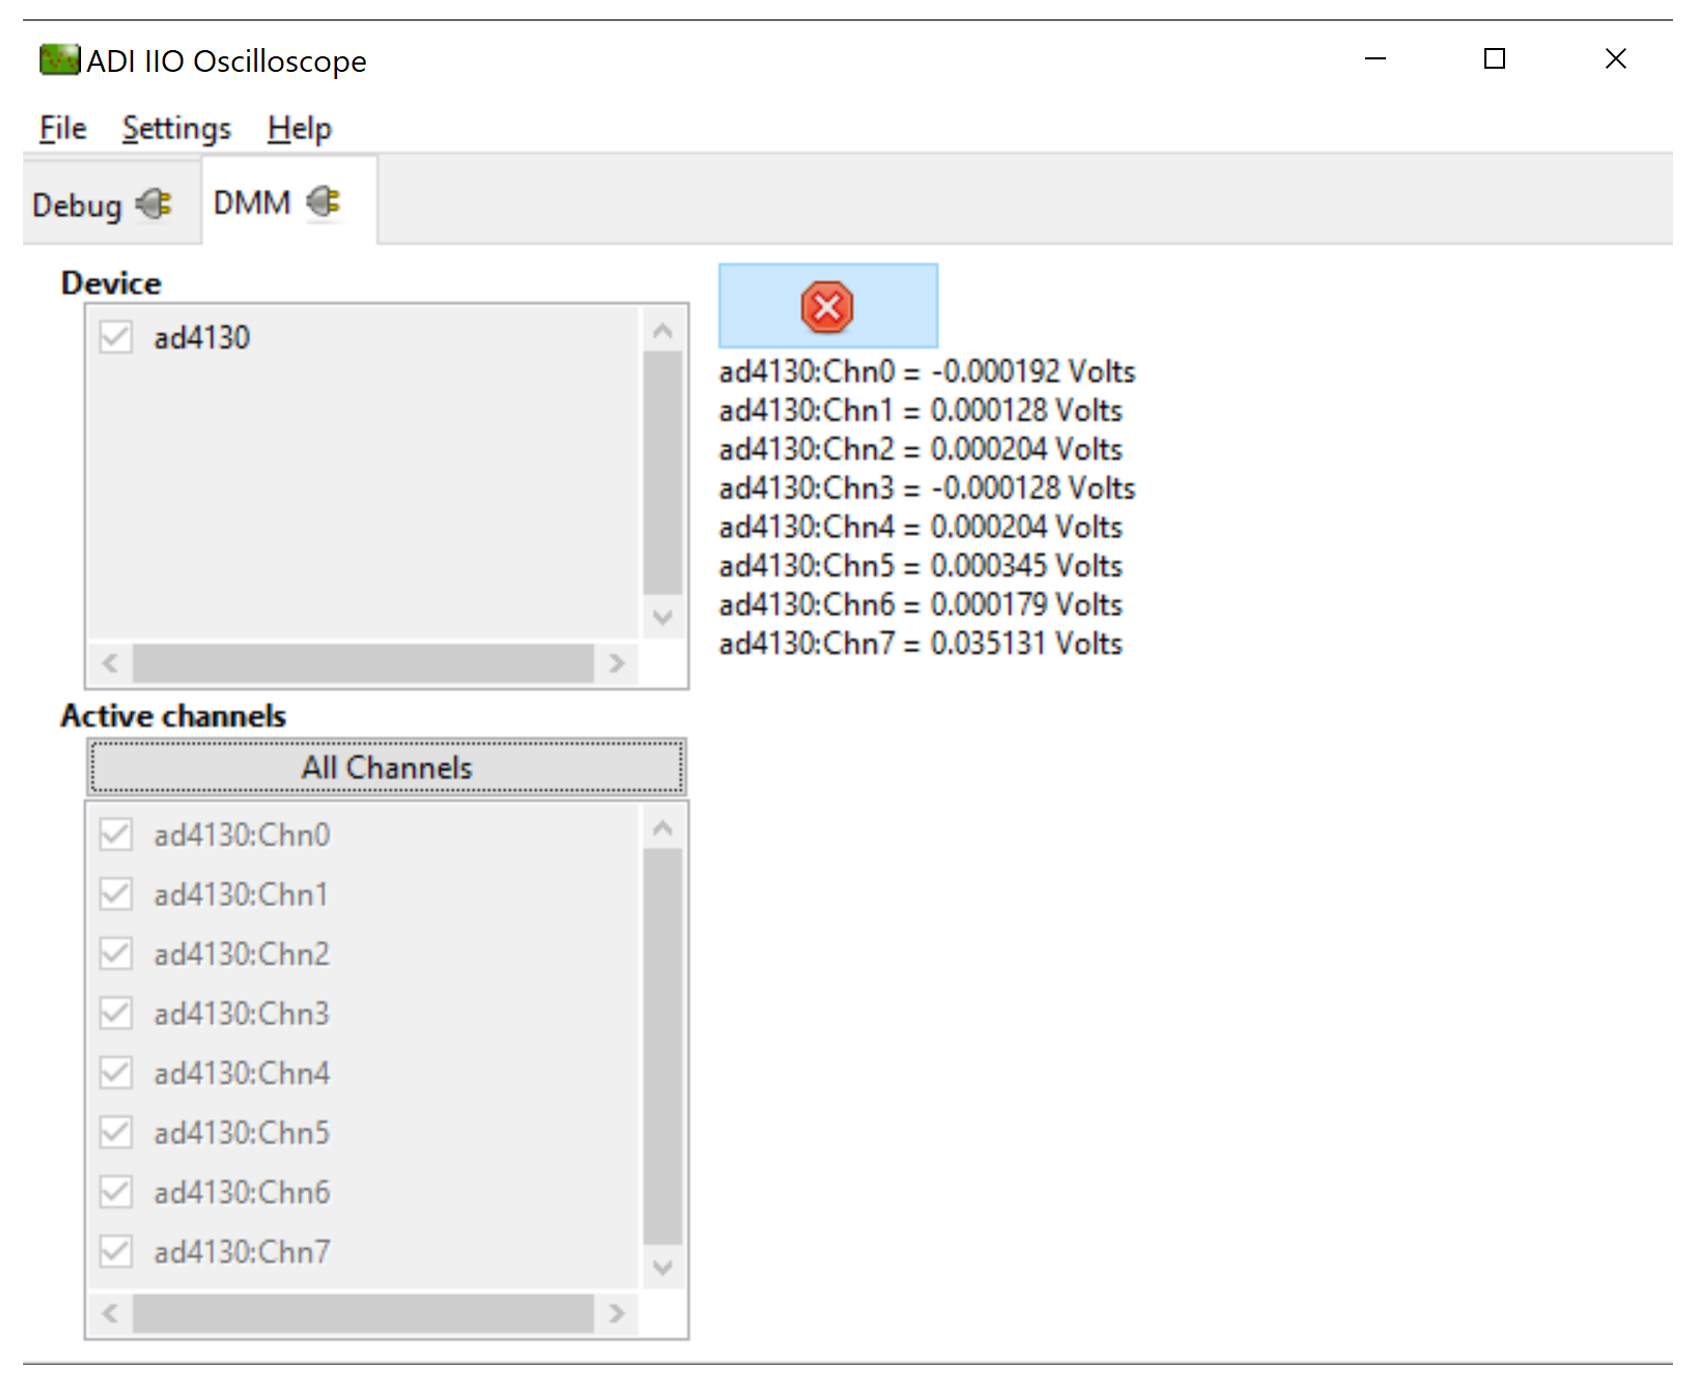This screenshot has width=1708, height=1389.
Task: Maximize the ADI IIO Oscilloscope window
Action: click(x=1495, y=59)
